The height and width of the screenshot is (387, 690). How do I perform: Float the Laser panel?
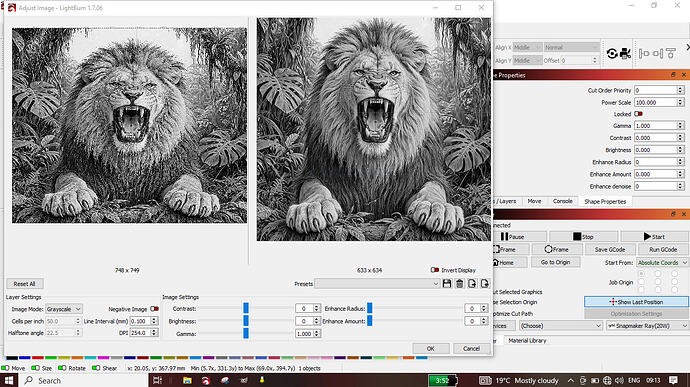673,214
